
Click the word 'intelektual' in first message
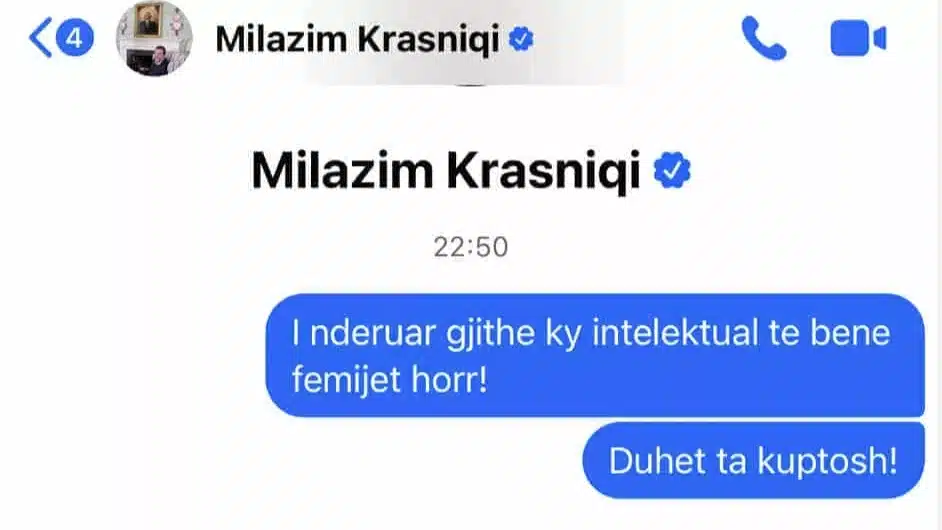point(675,333)
